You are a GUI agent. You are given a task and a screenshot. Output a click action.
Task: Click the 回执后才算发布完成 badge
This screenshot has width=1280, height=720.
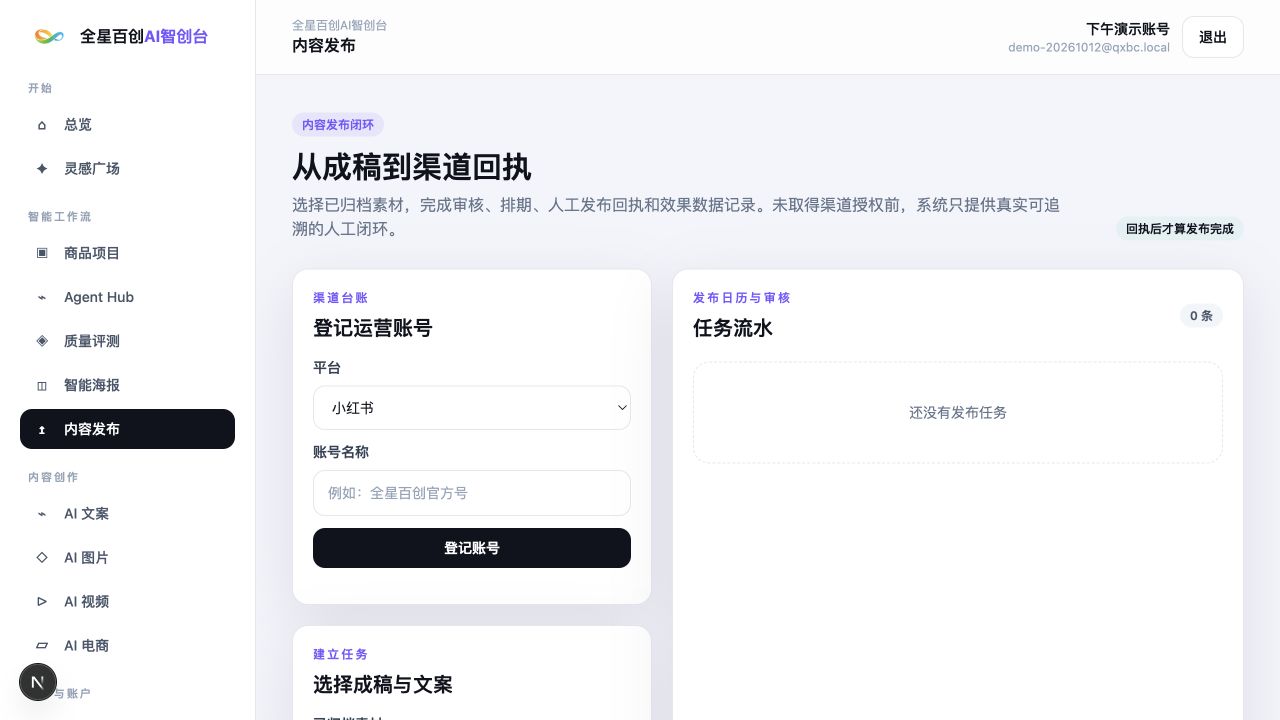(1180, 229)
